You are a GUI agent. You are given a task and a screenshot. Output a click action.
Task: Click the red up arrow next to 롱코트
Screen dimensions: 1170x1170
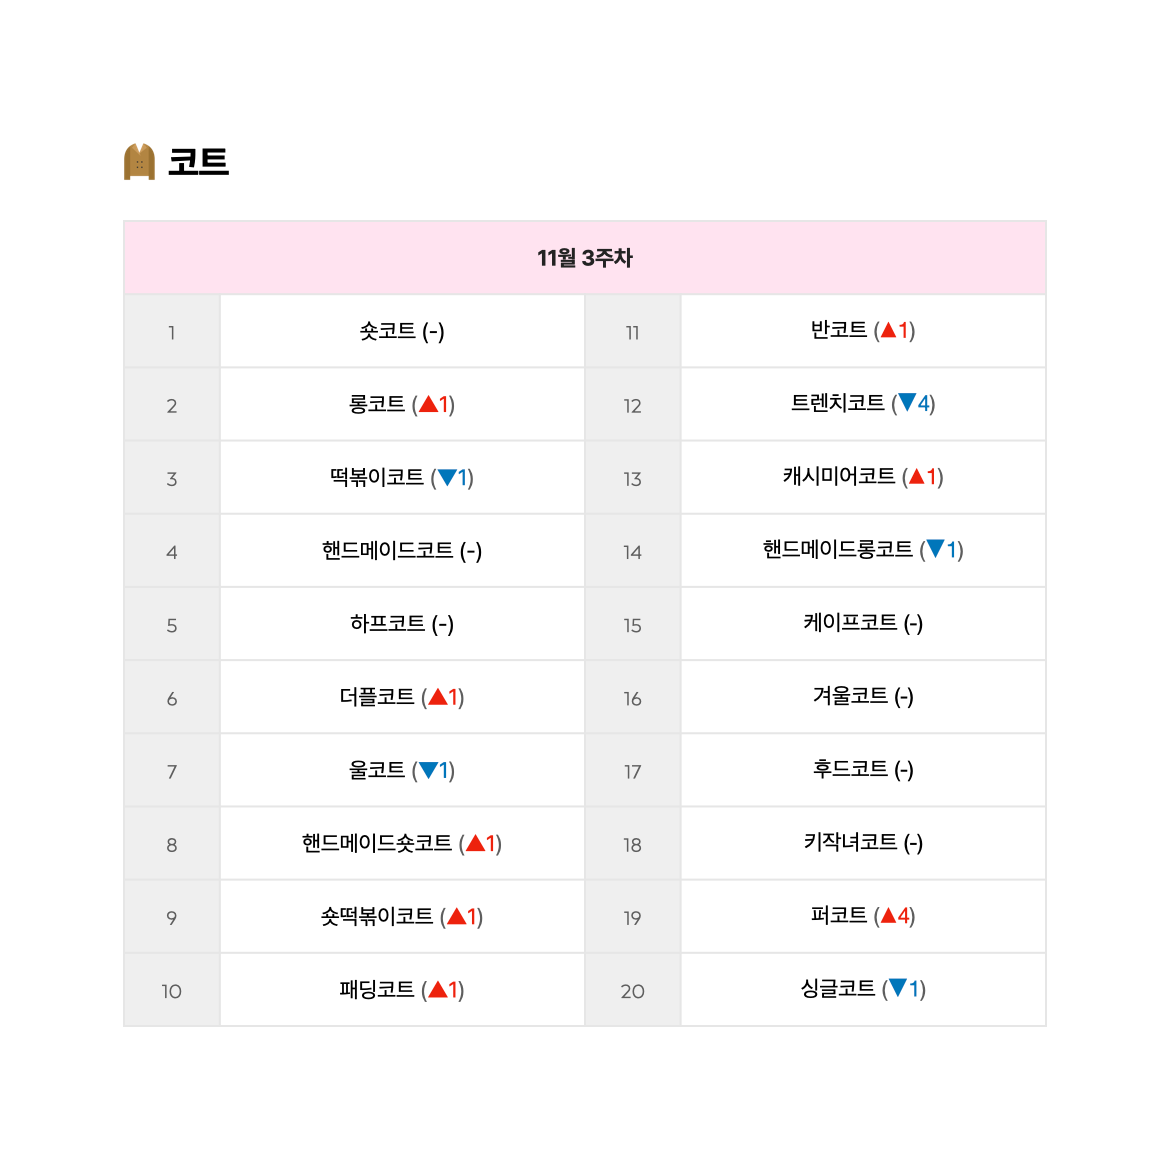(428, 404)
